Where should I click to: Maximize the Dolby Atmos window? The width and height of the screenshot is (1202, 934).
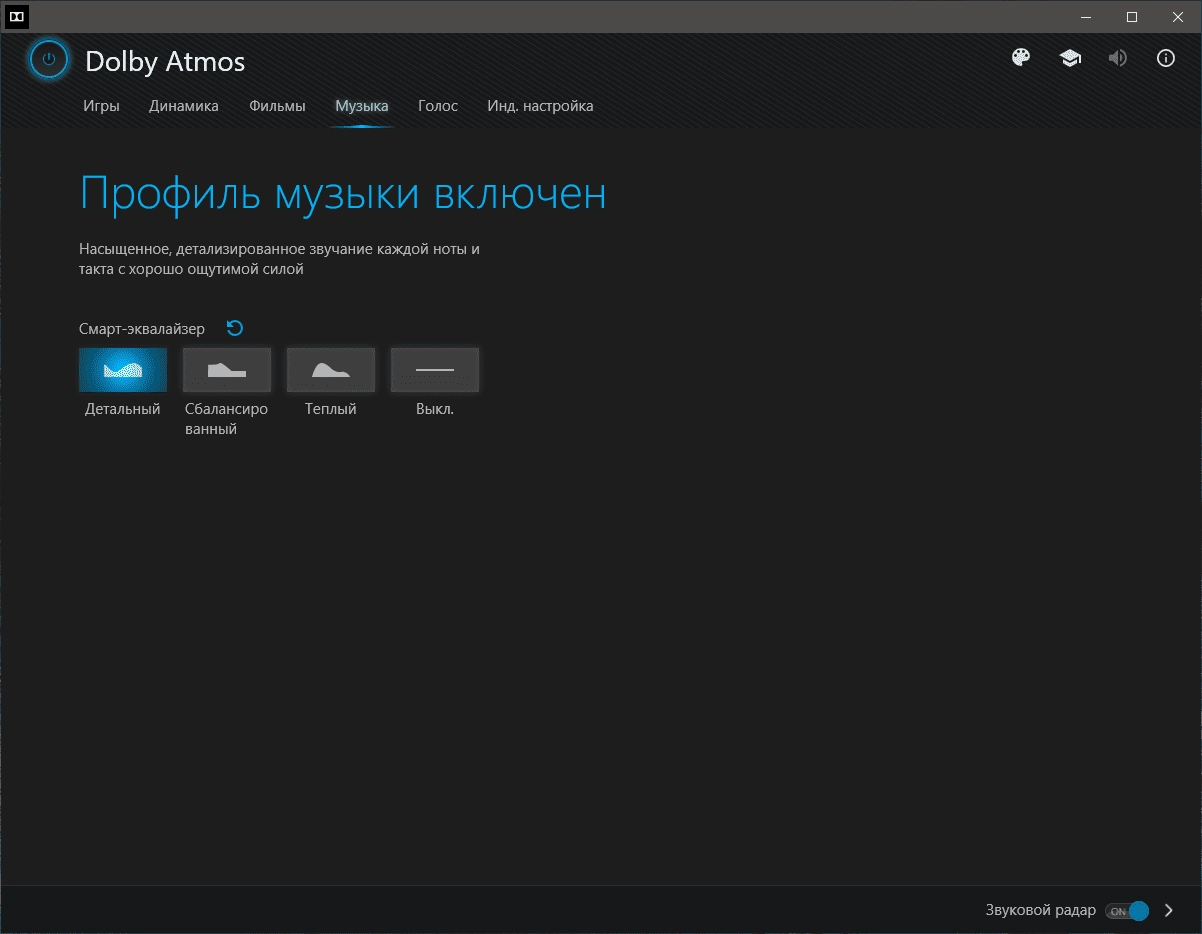coord(1132,16)
